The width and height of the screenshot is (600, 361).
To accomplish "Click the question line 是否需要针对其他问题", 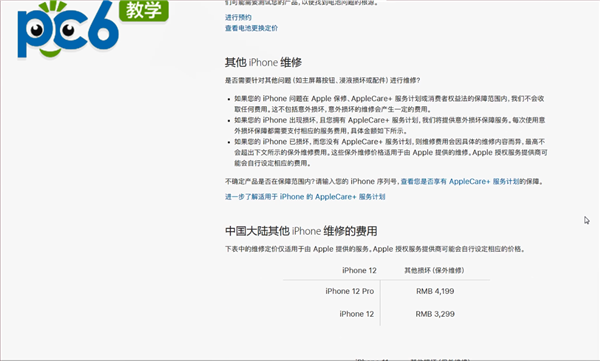I will click(x=322, y=80).
